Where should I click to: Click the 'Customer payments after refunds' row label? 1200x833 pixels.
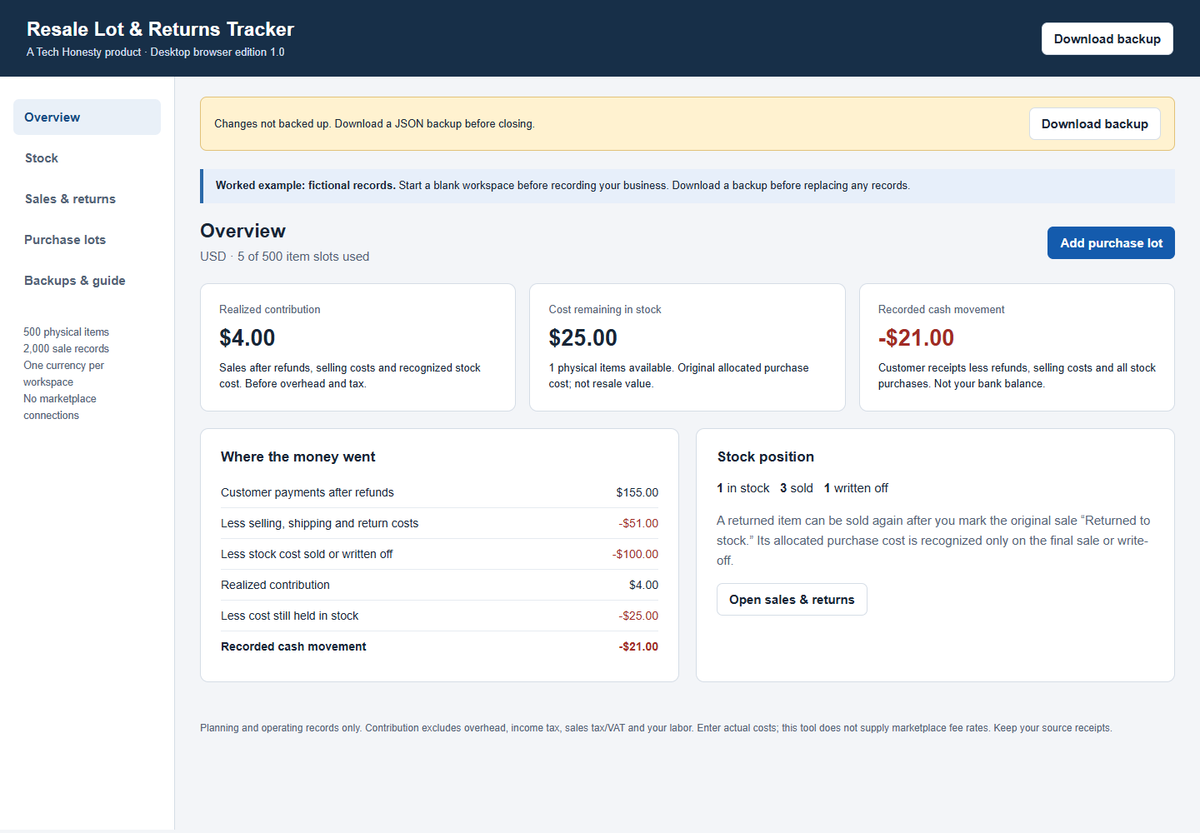point(307,492)
